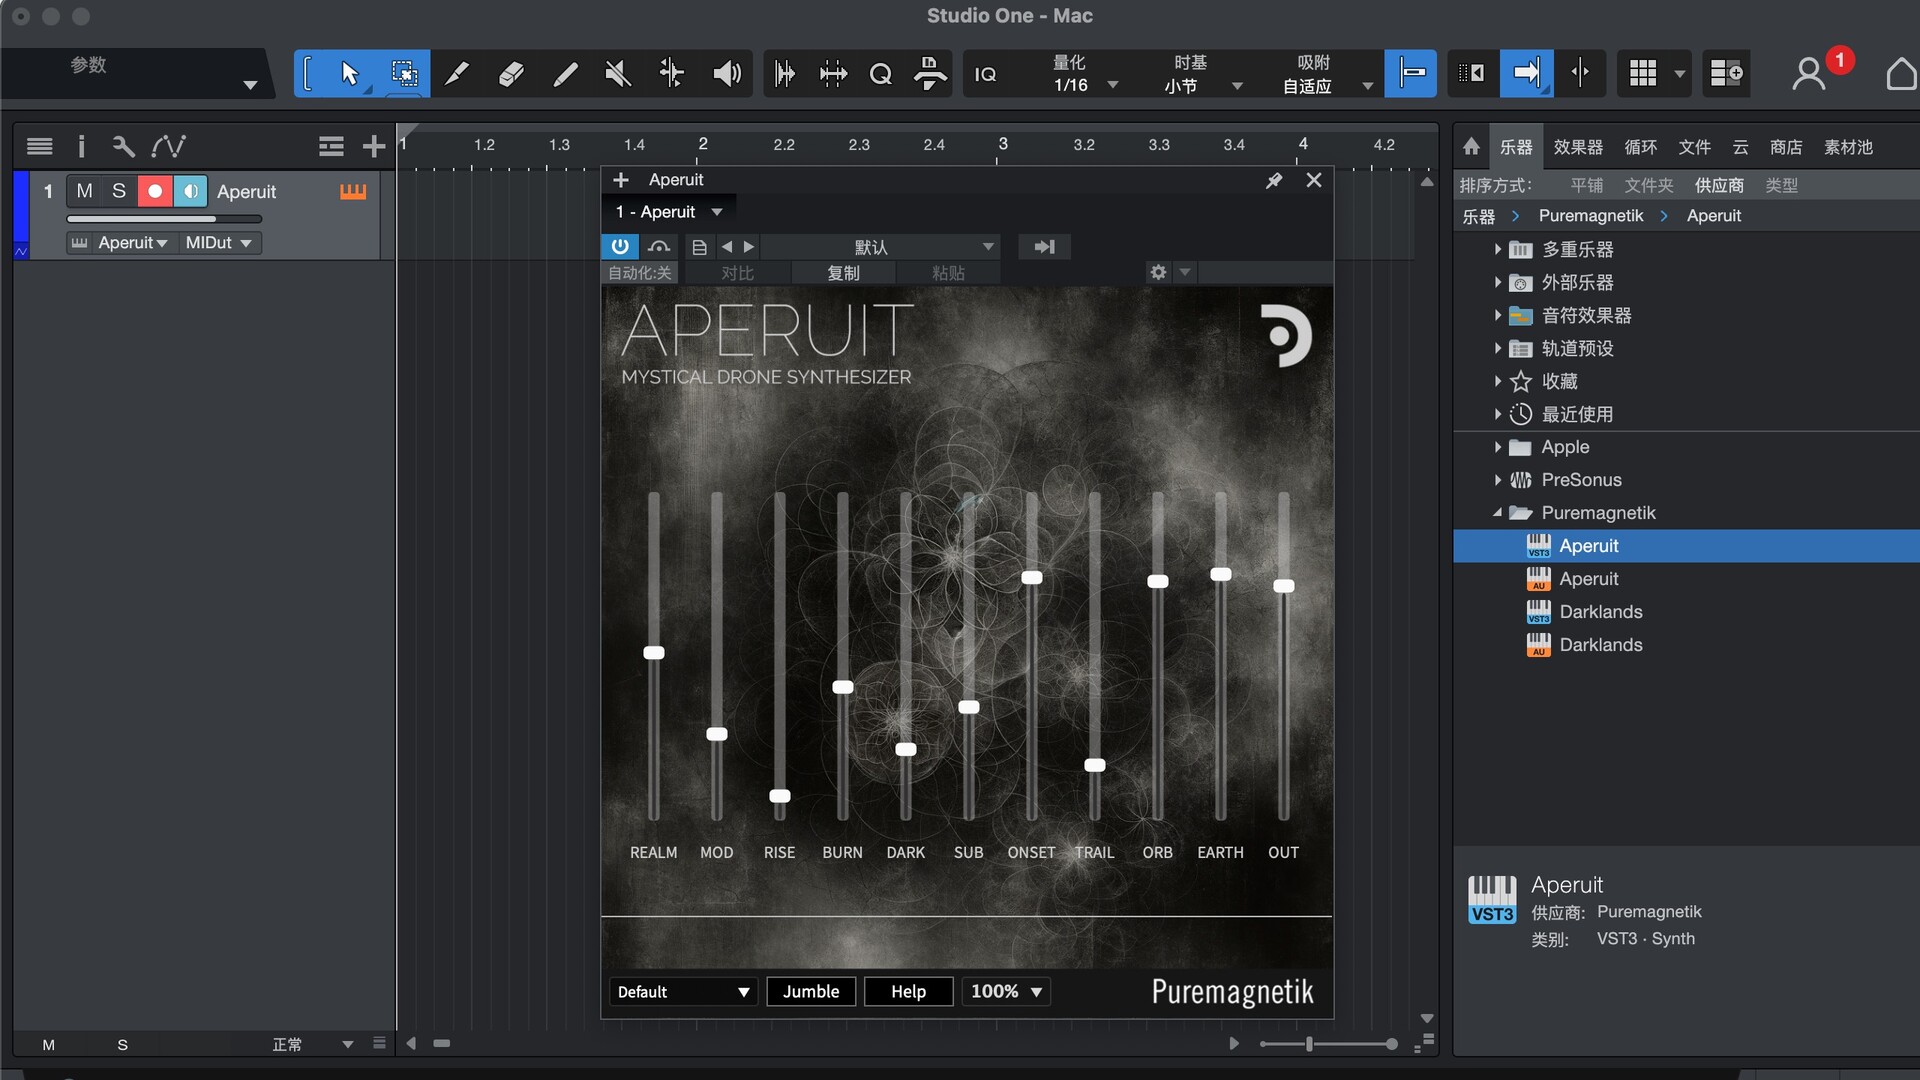Switch to 效果器 browser tab
Image resolution: width=1920 pixels, height=1080 pixels.
(1578, 147)
